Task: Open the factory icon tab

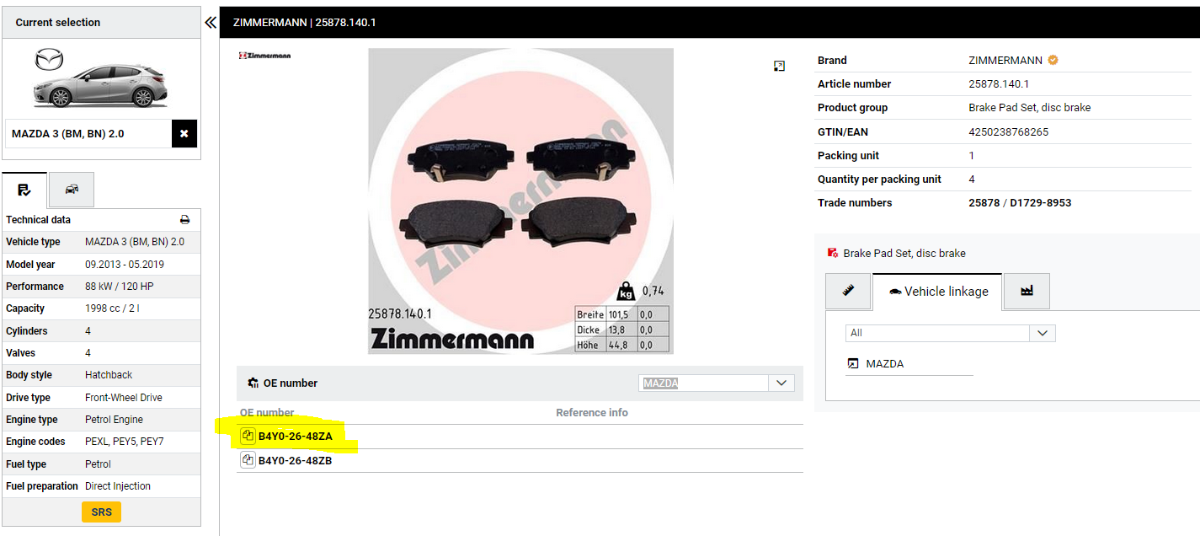Action: 1026,291
